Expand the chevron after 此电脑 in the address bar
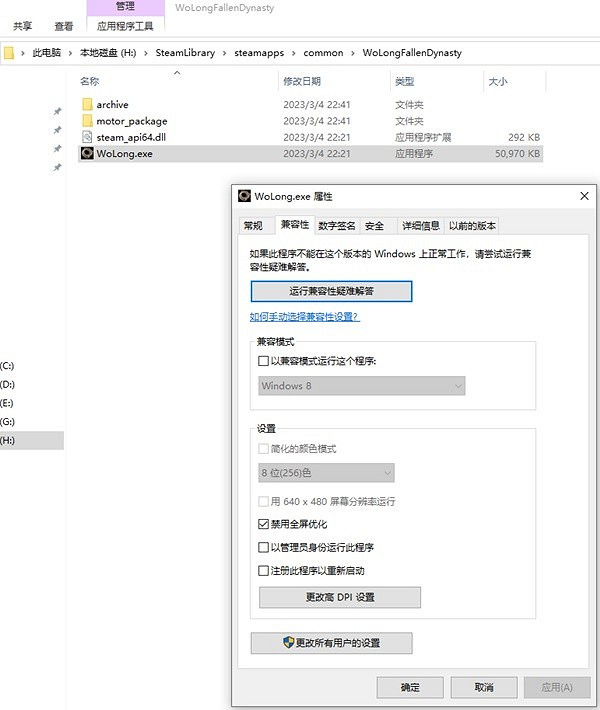 (70, 53)
